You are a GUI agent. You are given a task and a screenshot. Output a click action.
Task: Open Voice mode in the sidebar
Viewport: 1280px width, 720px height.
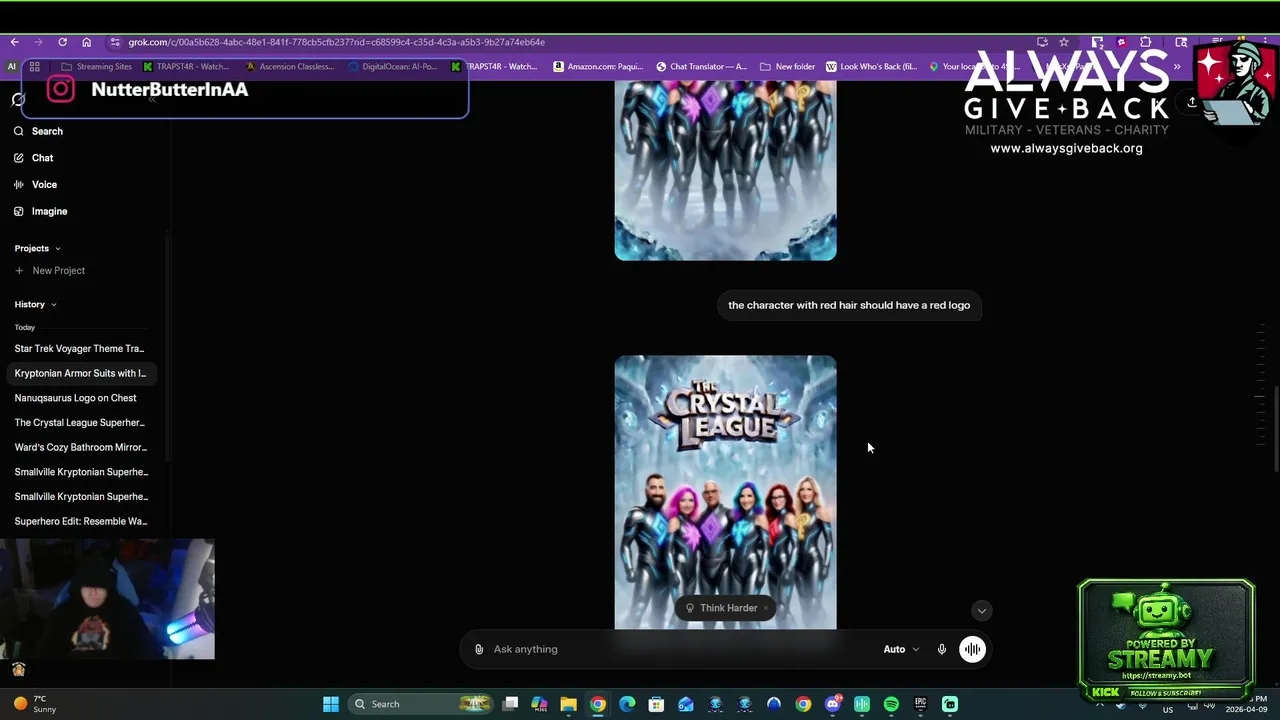pyautogui.click(x=35, y=185)
